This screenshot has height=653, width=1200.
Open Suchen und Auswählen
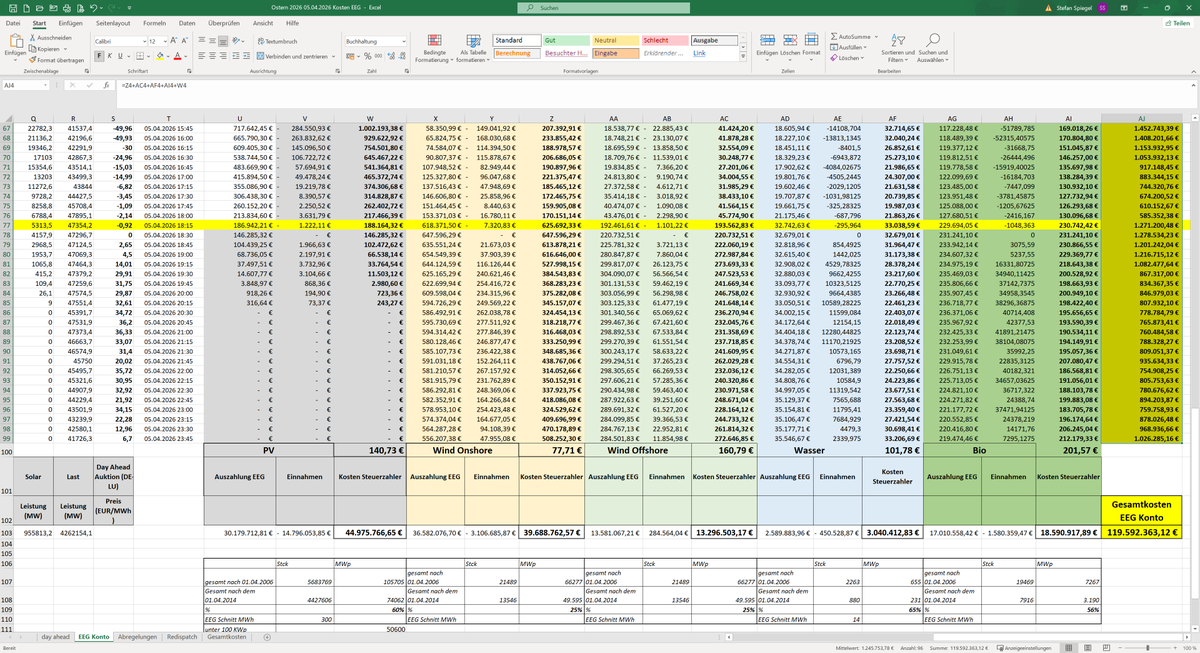click(x=933, y=47)
